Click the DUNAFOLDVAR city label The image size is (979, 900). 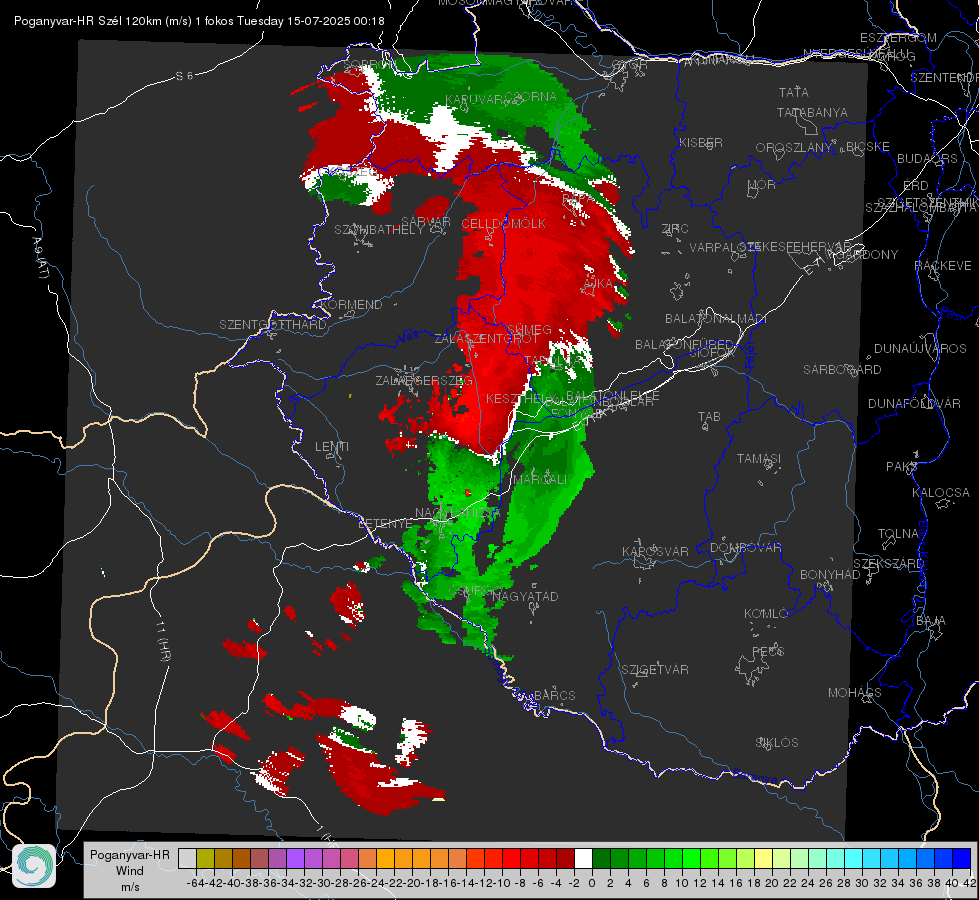pyautogui.click(x=914, y=403)
